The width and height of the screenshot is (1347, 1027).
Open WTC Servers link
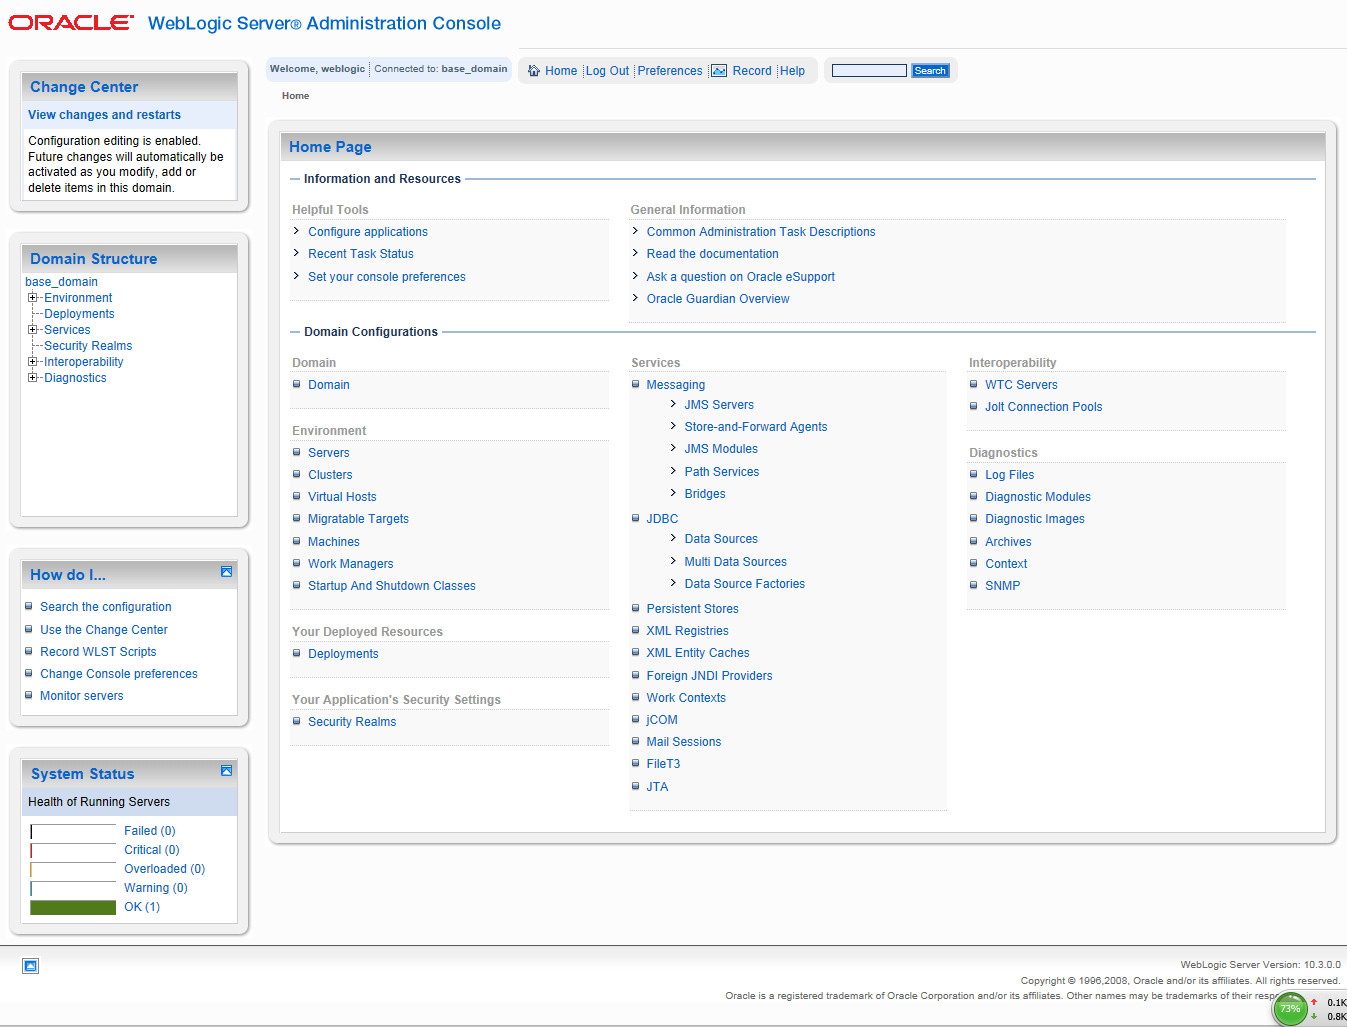point(1021,385)
